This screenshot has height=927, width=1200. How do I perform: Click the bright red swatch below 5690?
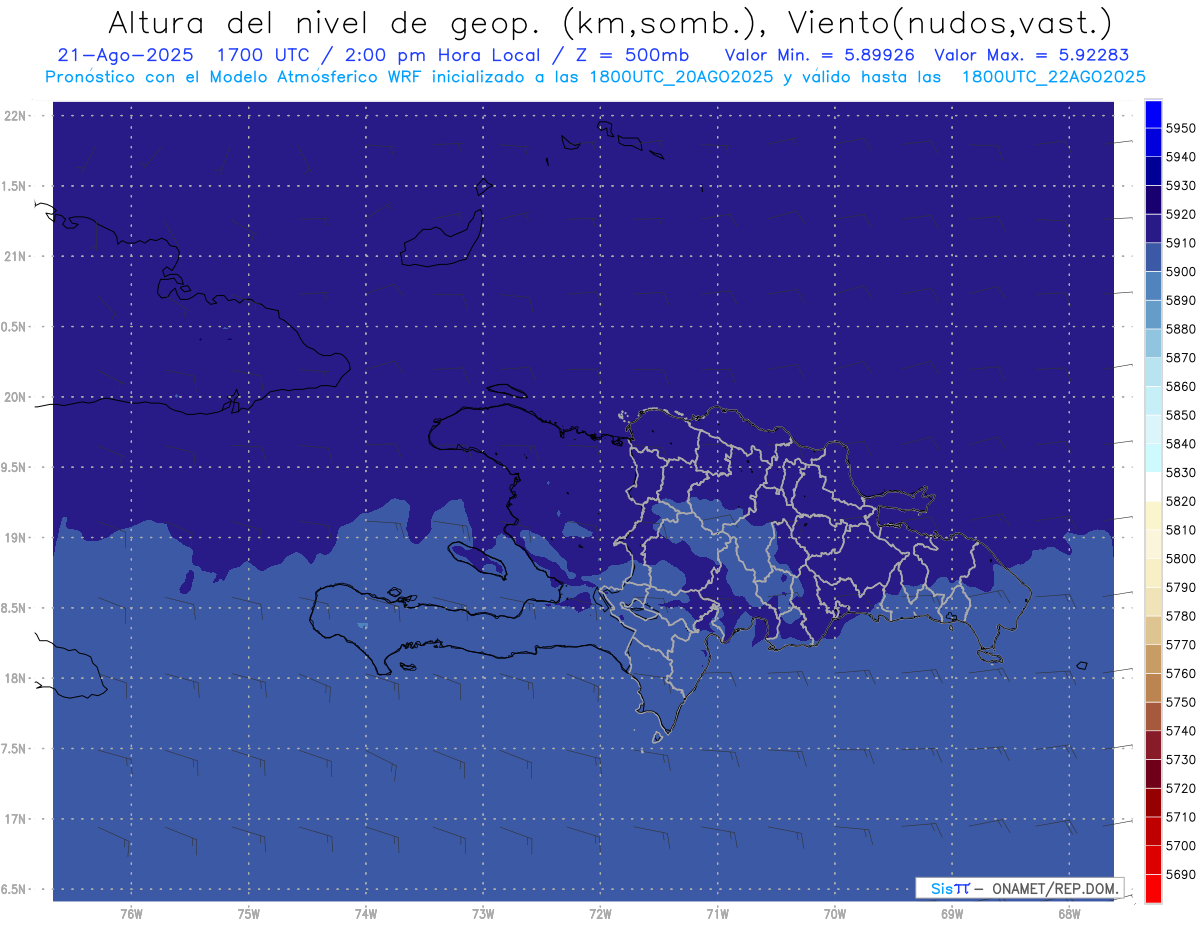[1153, 888]
